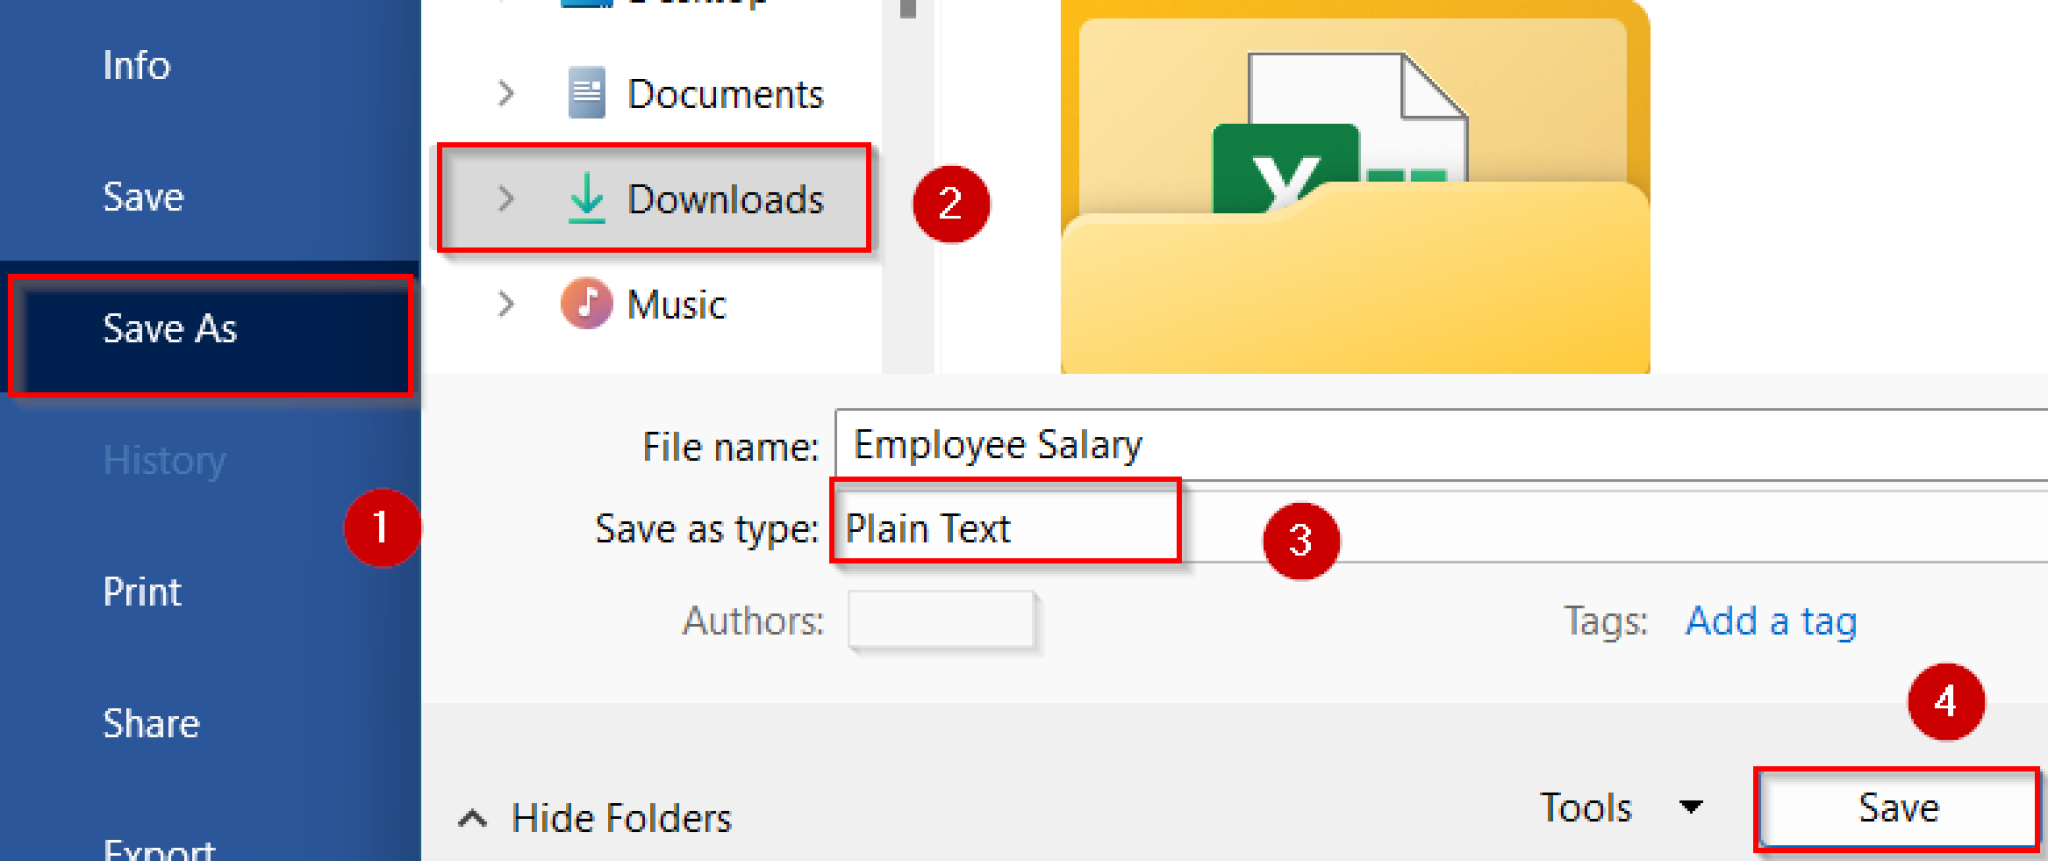Viewport: 2048px width, 861px height.
Task: Expand the Music folder tree
Action: click(x=505, y=304)
